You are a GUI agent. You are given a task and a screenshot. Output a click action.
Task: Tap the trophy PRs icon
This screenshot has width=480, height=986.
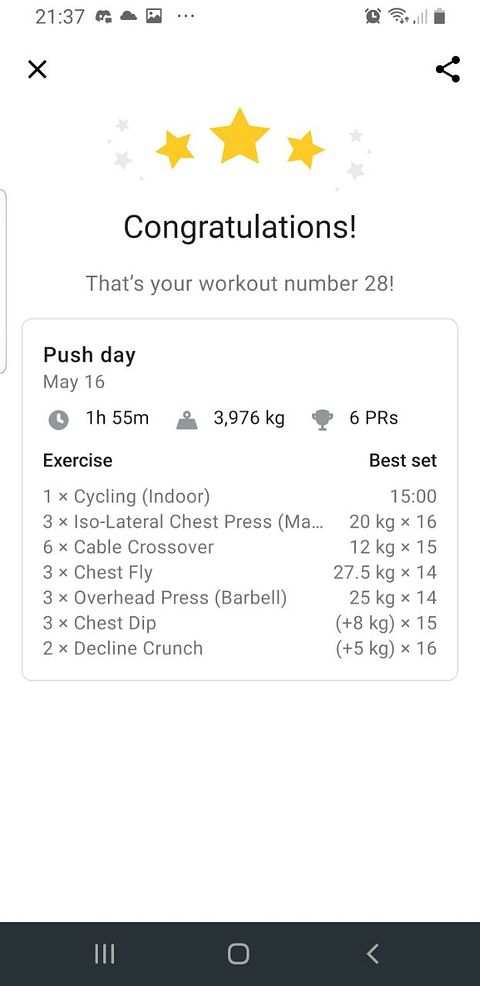(322, 419)
